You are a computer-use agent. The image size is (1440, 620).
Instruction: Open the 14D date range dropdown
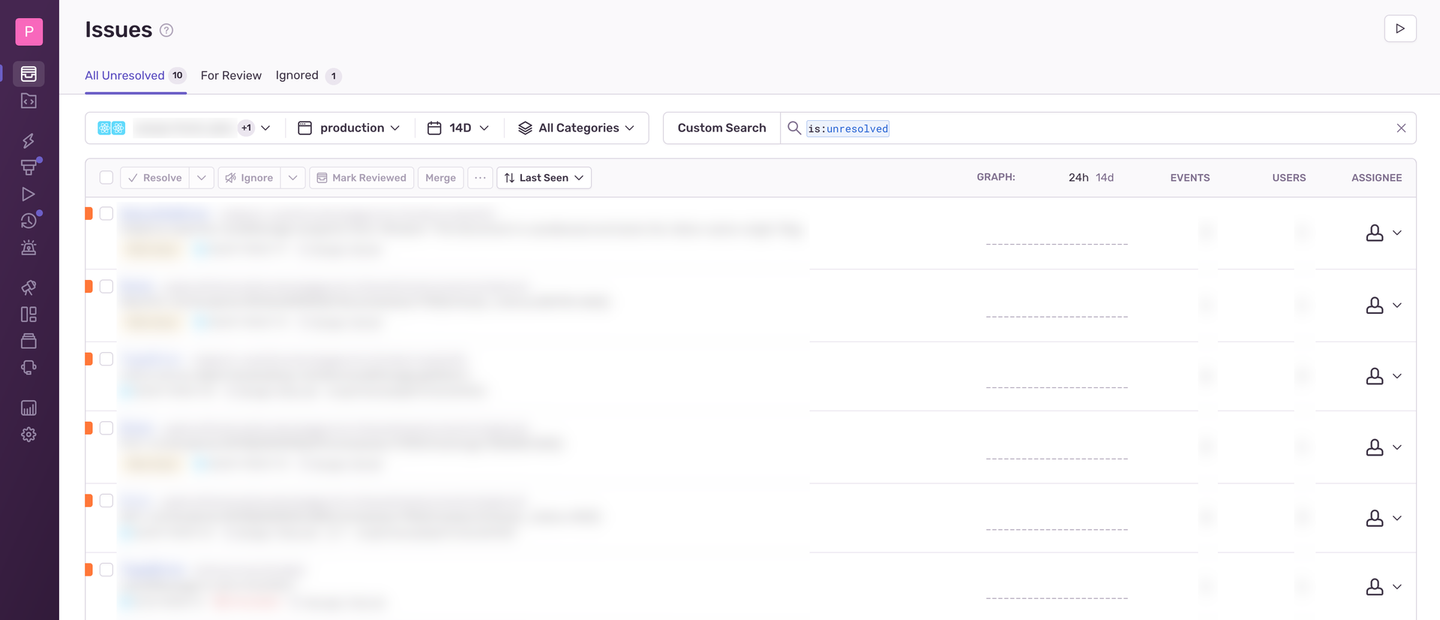pos(458,128)
